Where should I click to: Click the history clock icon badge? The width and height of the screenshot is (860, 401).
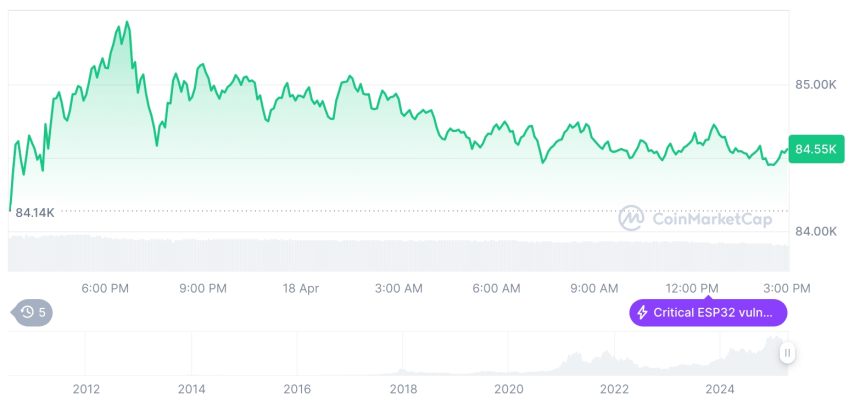tap(27, 312)
